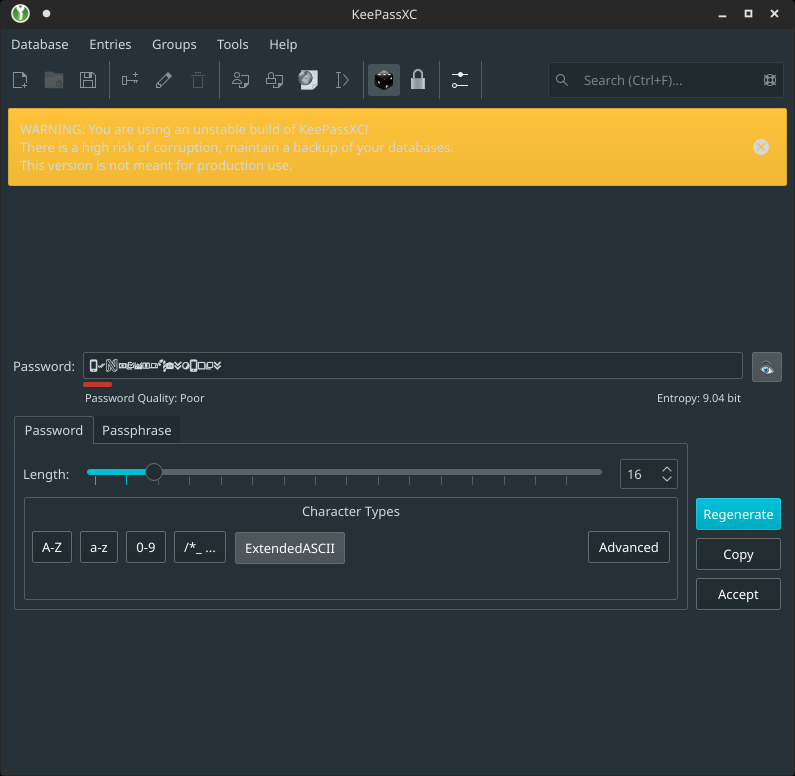The width and height of the screenshot is (795, 776).
Task: Minimize the KeePassXC window
Action: 722,14
